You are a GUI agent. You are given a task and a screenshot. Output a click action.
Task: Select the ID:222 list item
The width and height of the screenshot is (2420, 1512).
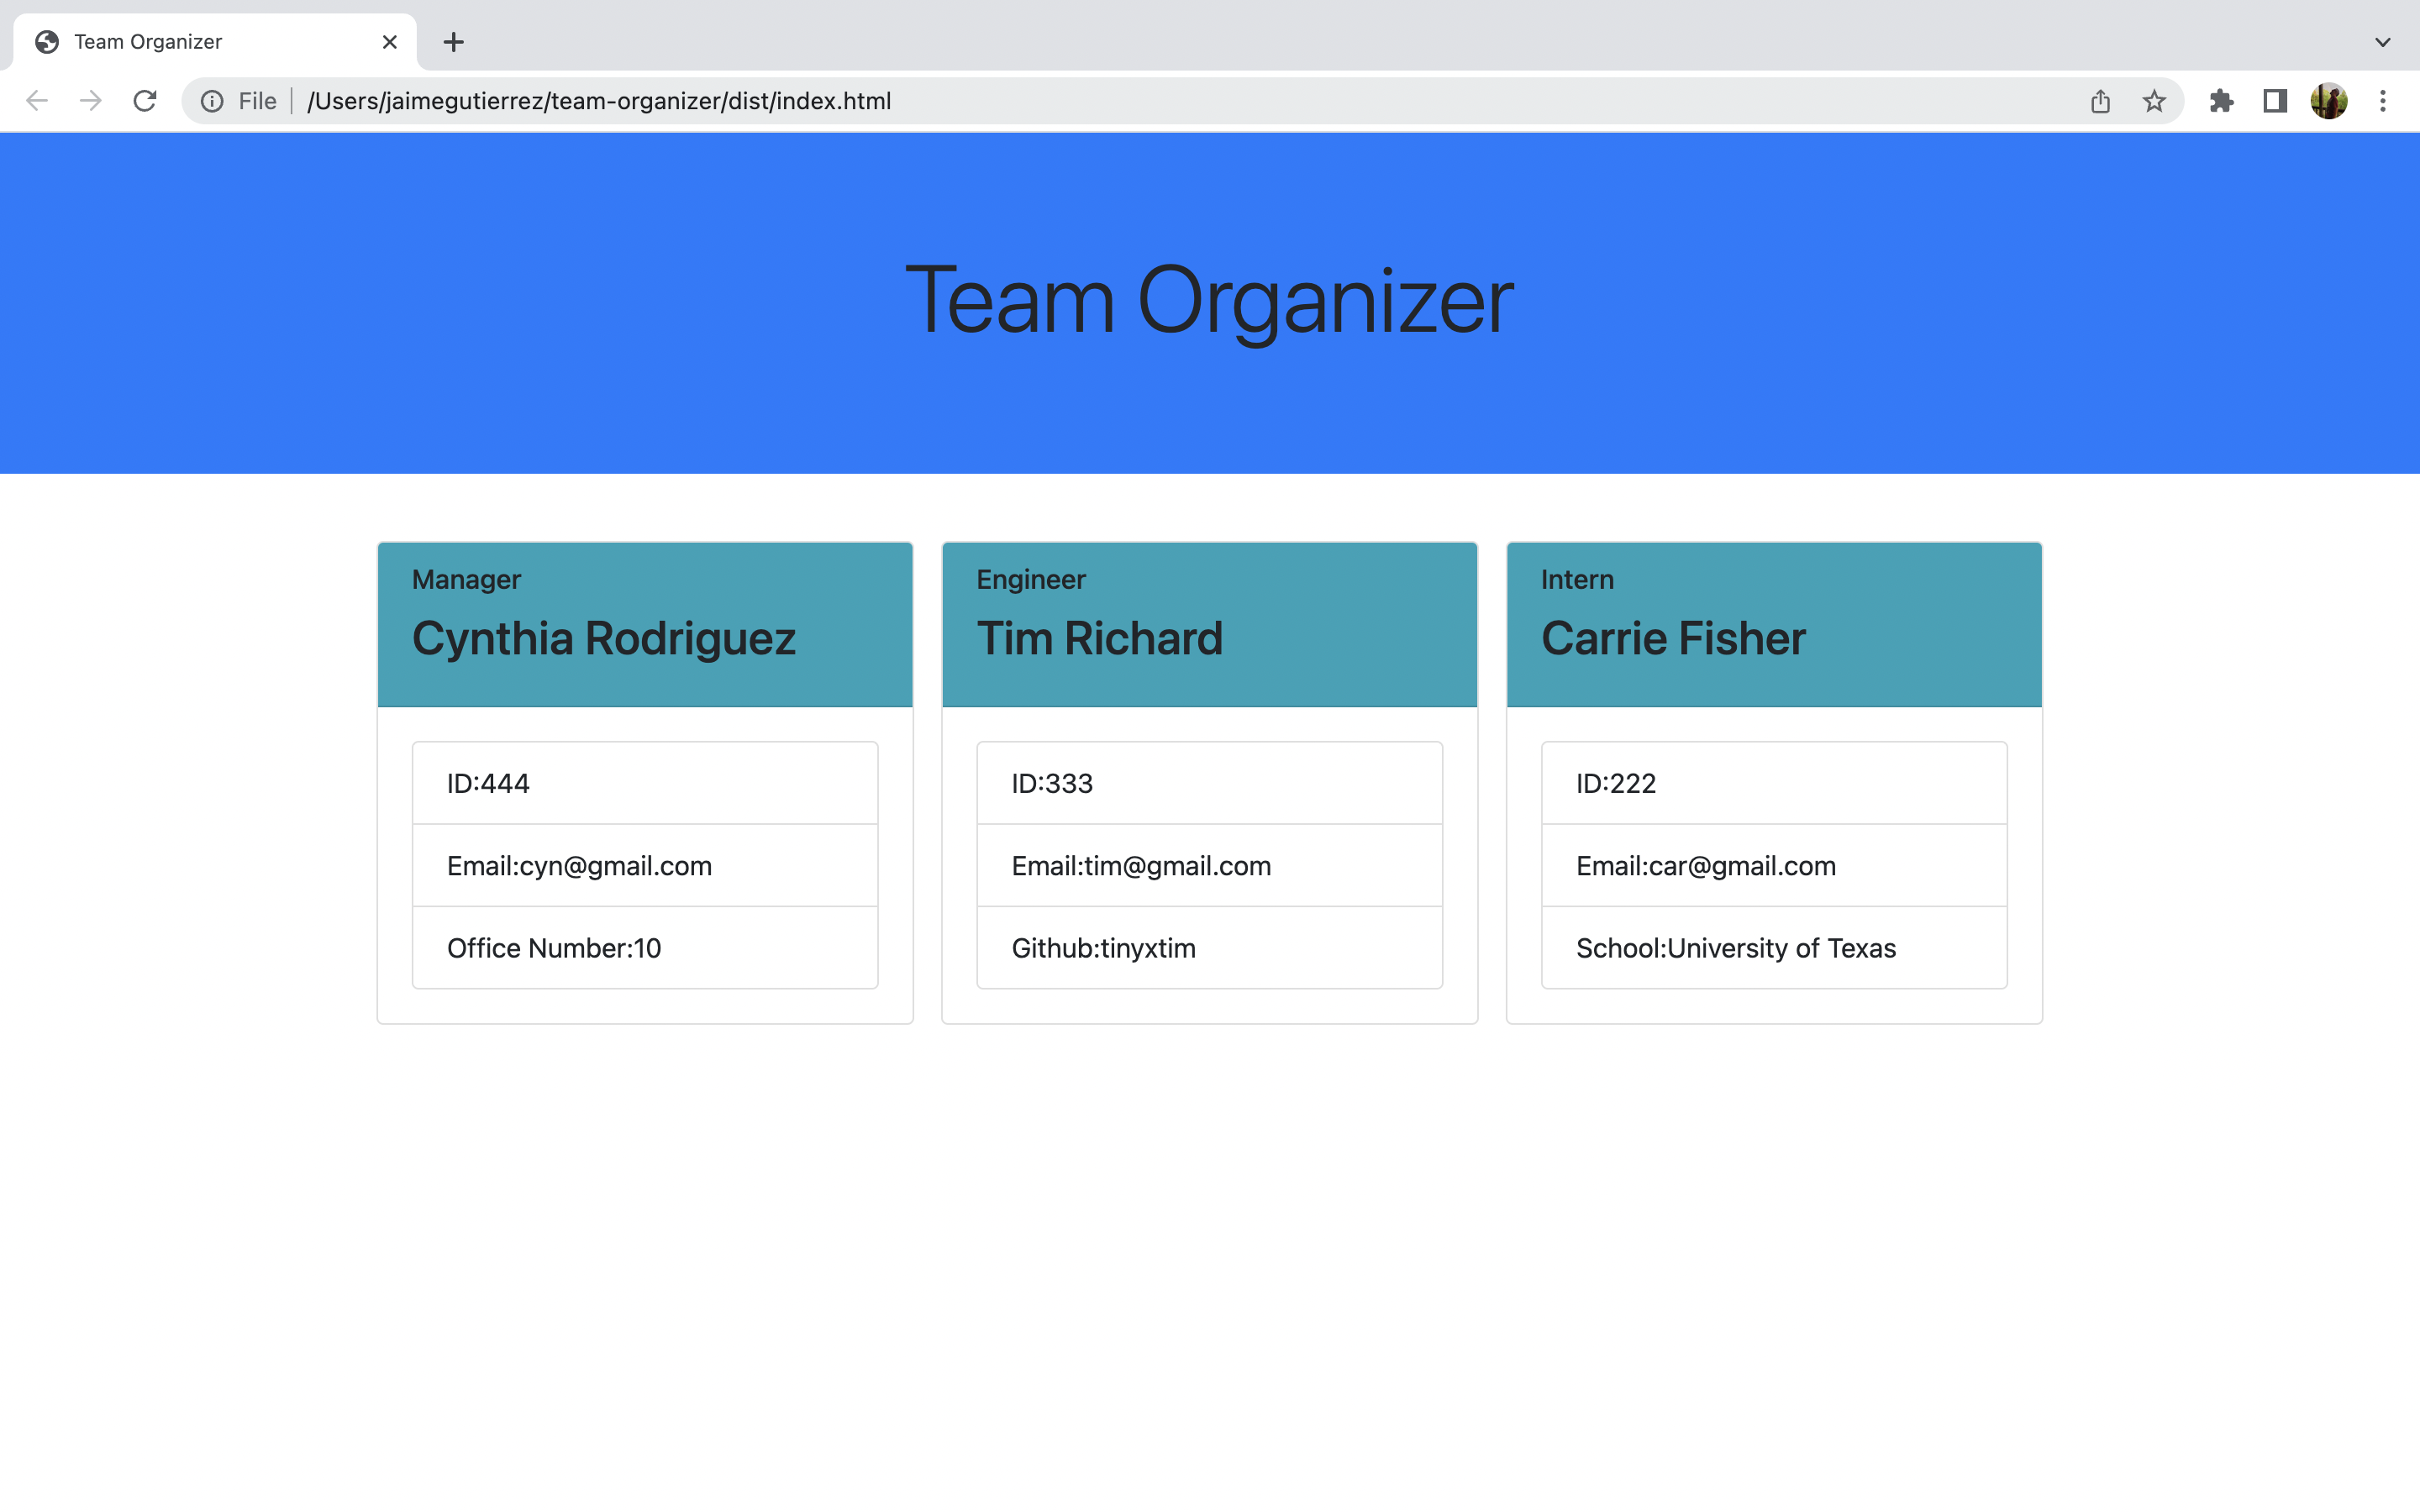tap(1774, 783)
